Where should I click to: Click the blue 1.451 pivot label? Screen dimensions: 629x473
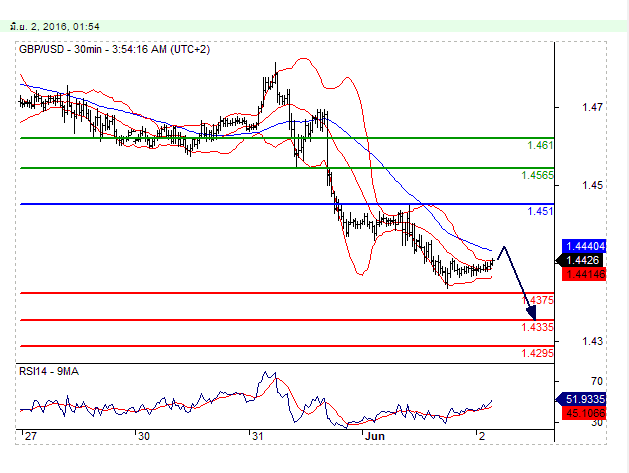(x=540, y=211)
